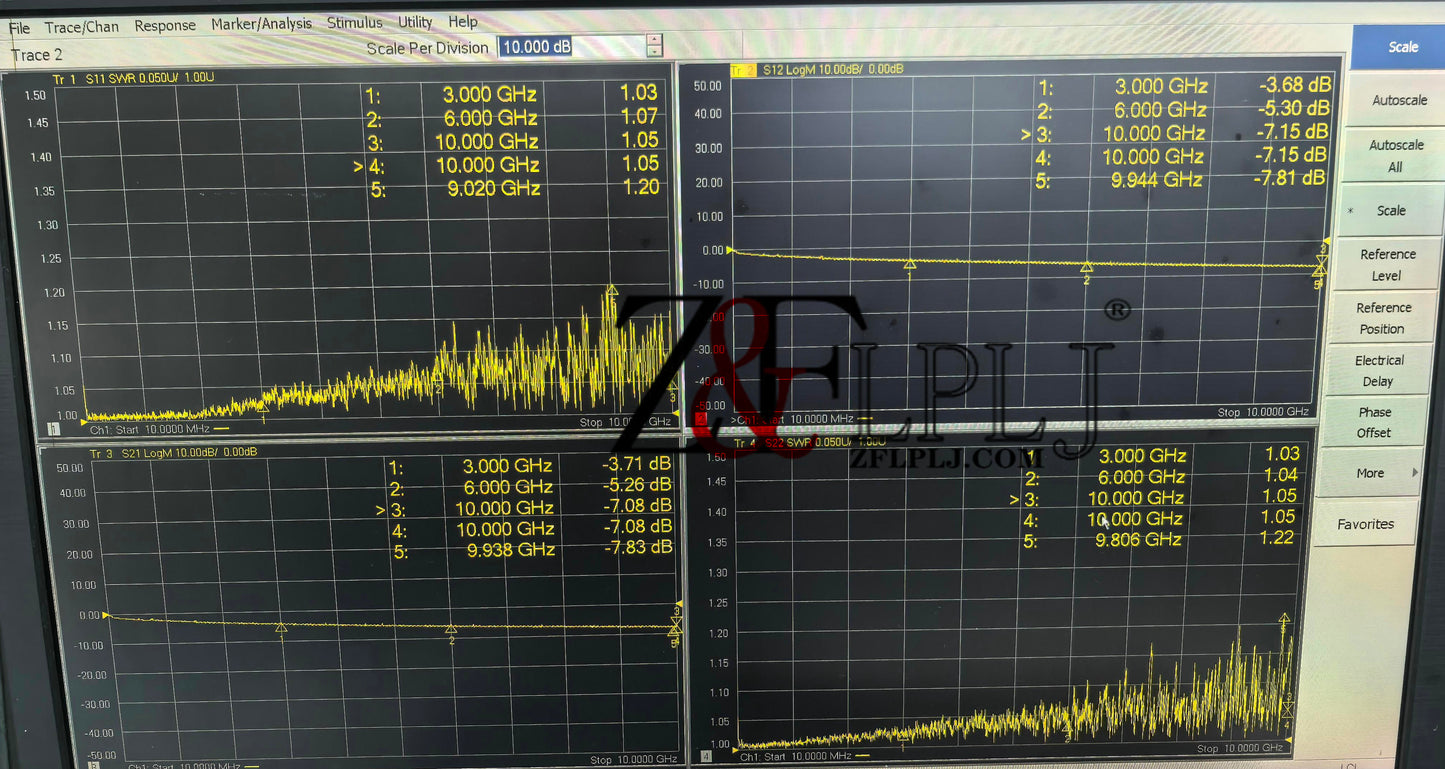The width and height of the screenshot is (1445, 769).
Task: Open the Stimulus menu
Action: click(x=354, y=22)
